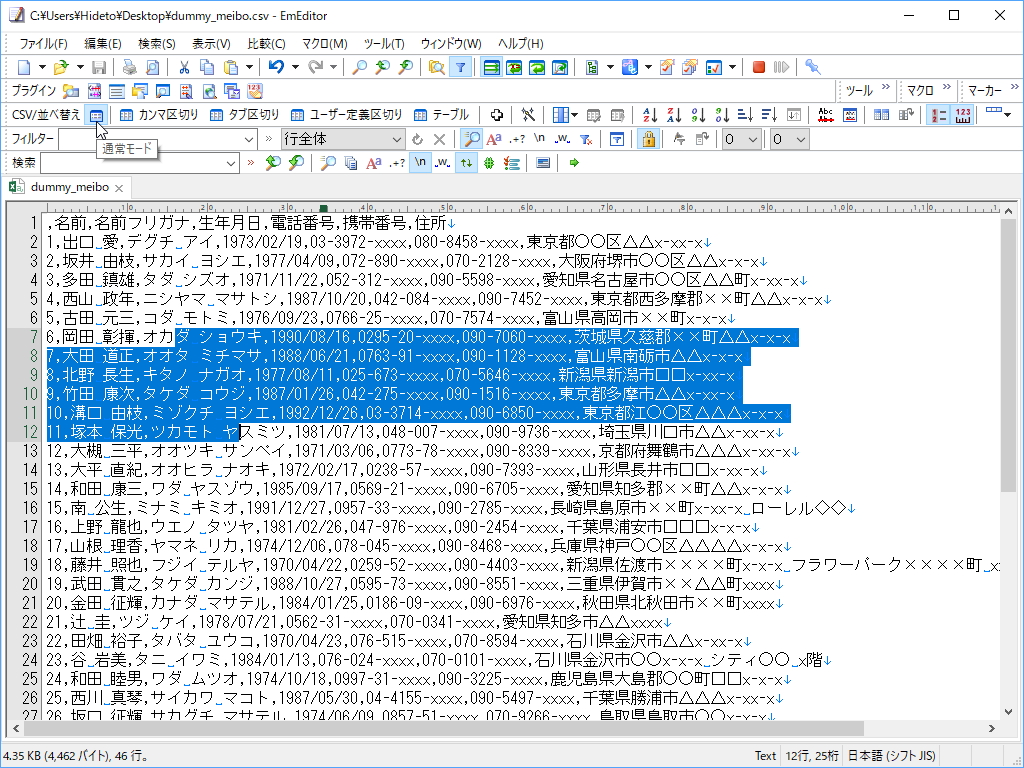Enable regex matching .+? in the filter
The image size is (1024, 768).
517,138
